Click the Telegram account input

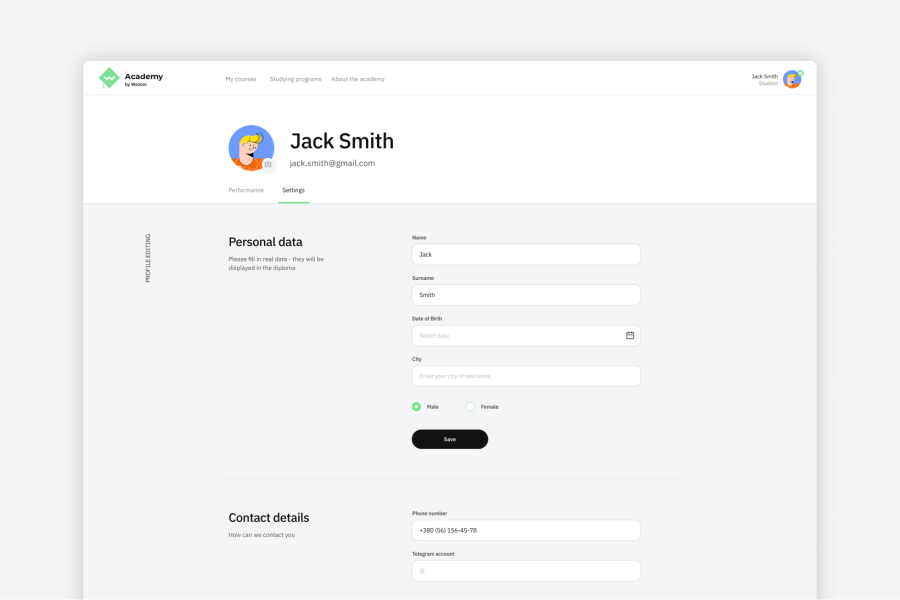[526, 571]
